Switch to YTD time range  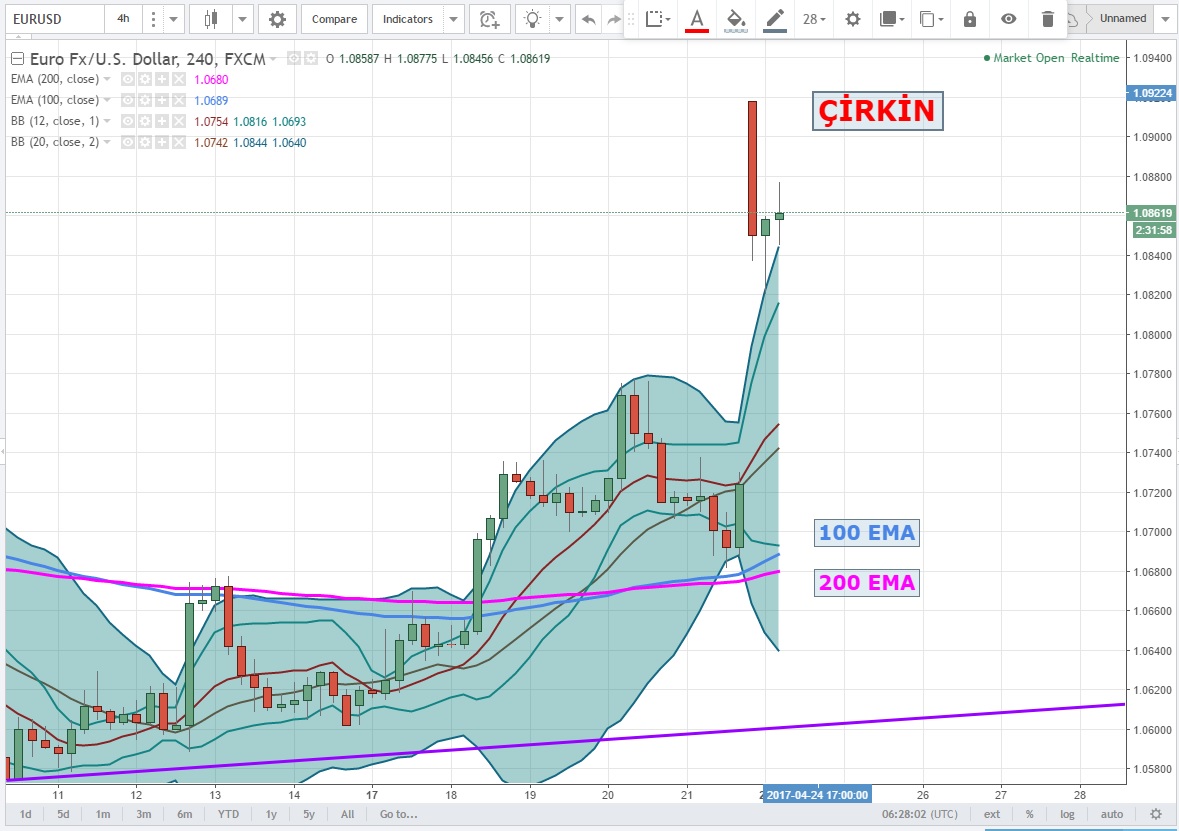(228, 814)
